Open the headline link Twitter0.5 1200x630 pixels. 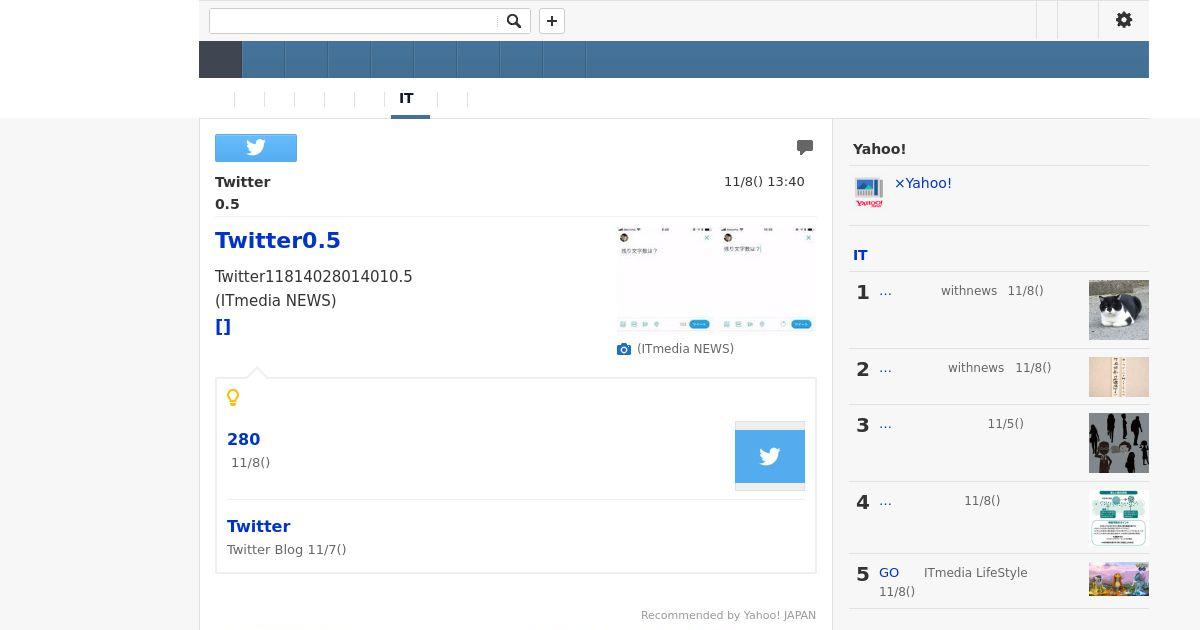click(x=278, y=240)
